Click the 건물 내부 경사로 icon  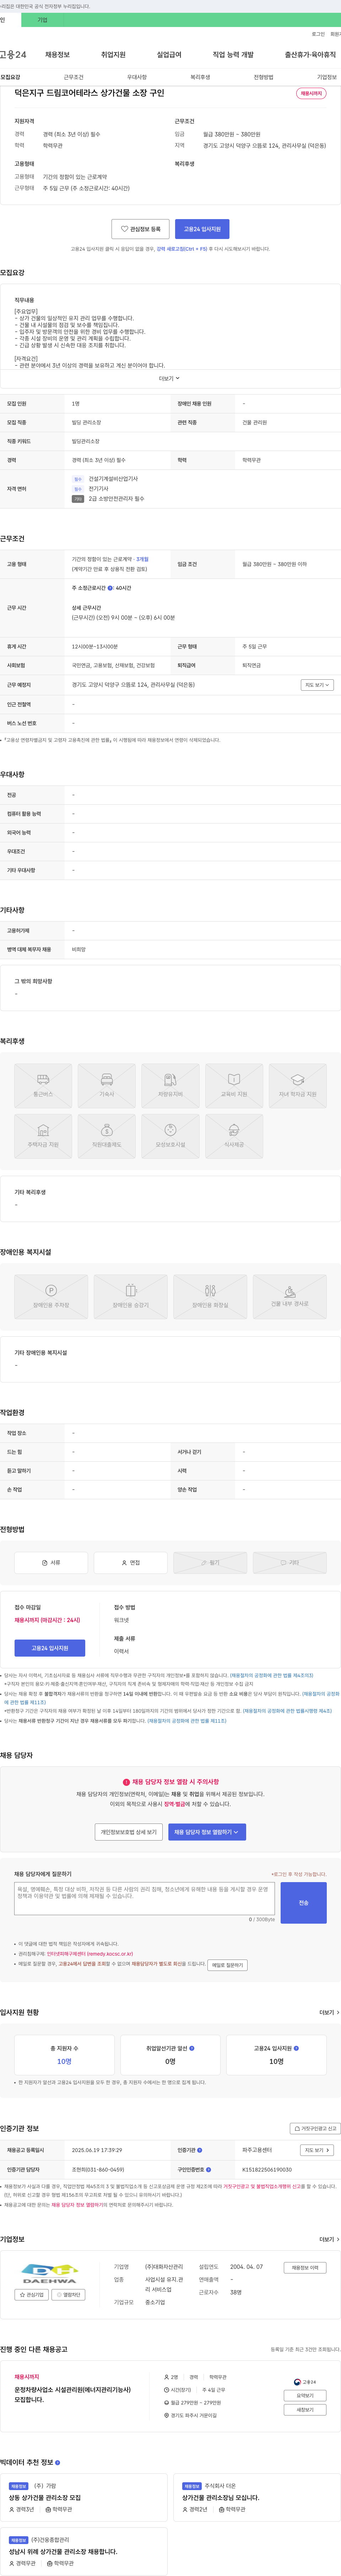click(x=289, y=1297)
